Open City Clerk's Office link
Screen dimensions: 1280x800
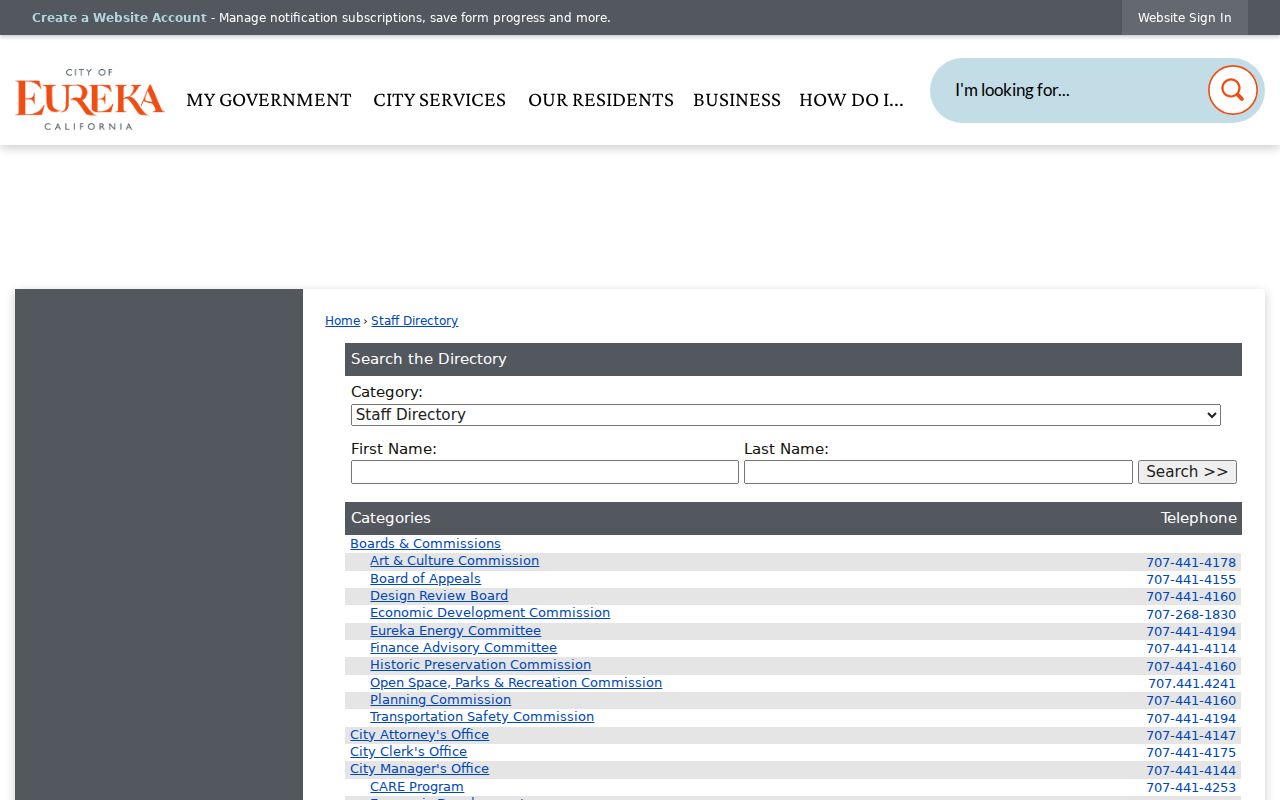(408, 752)
